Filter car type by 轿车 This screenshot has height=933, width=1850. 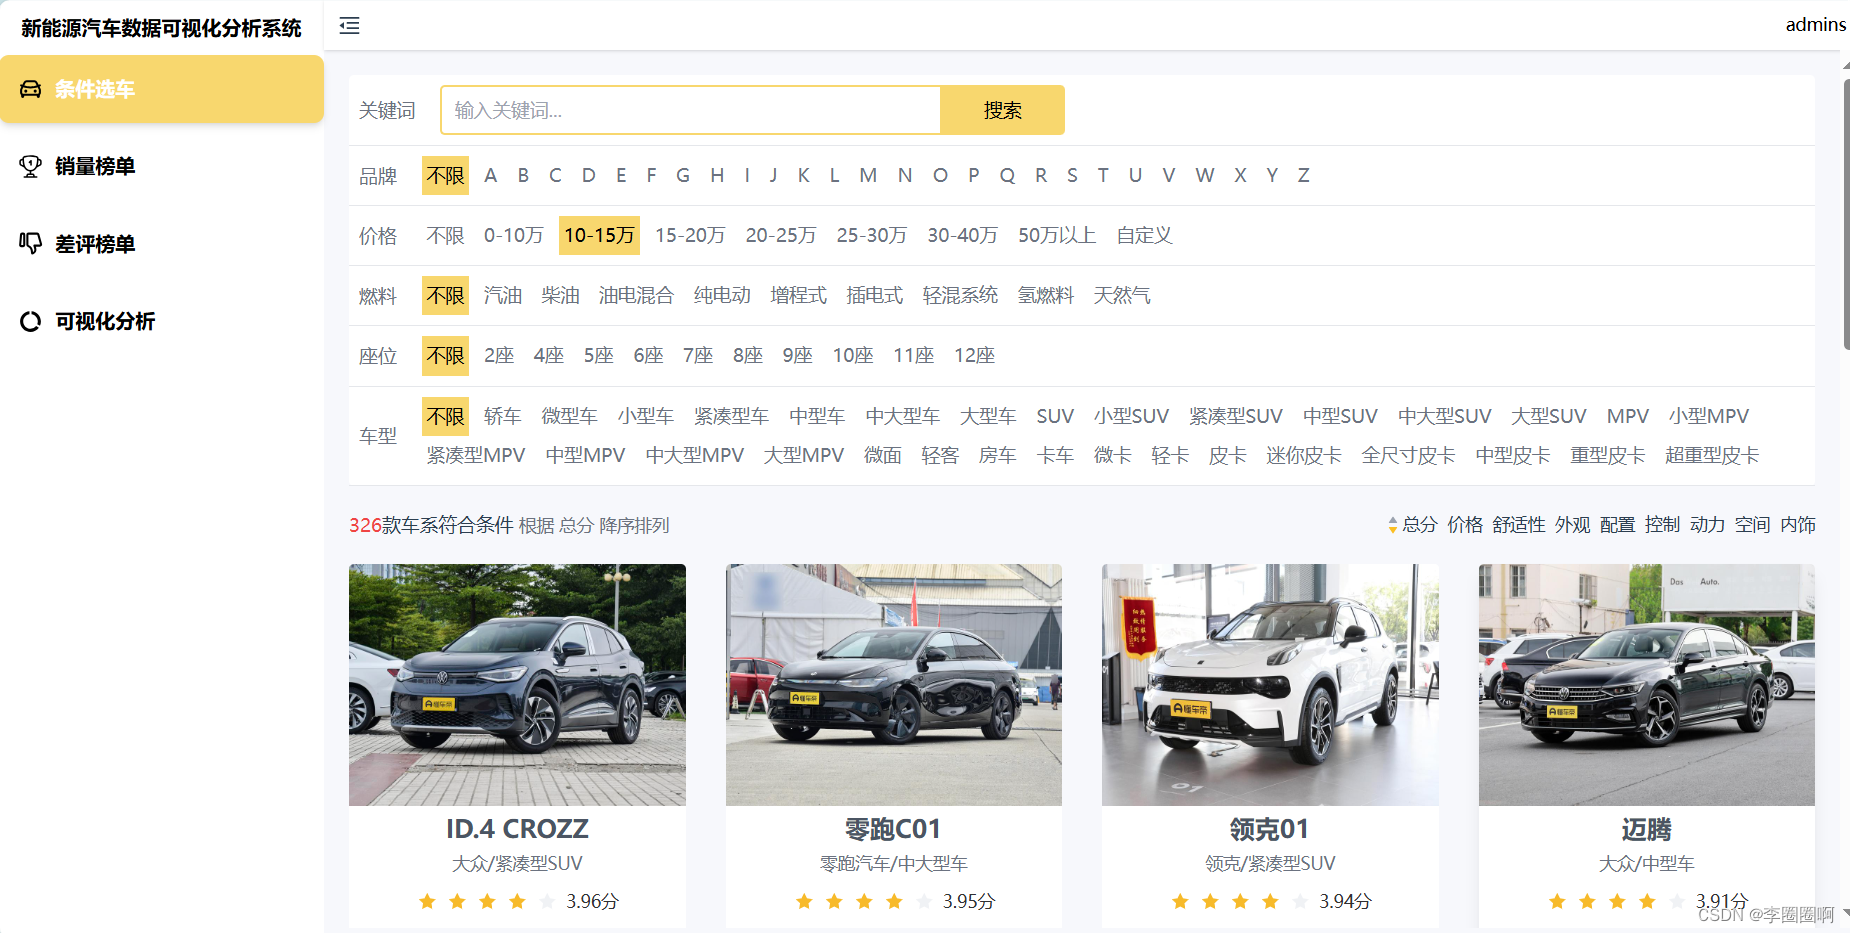click(x=502, y=416)
